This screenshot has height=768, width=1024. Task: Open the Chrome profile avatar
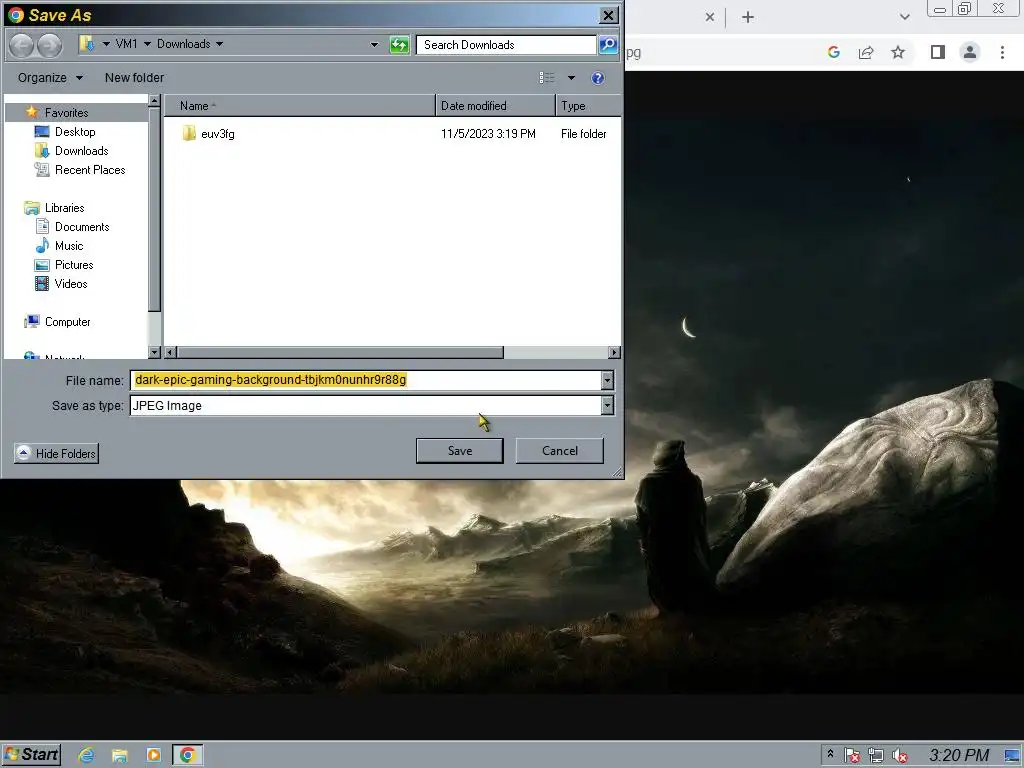(x=970, y=52)
